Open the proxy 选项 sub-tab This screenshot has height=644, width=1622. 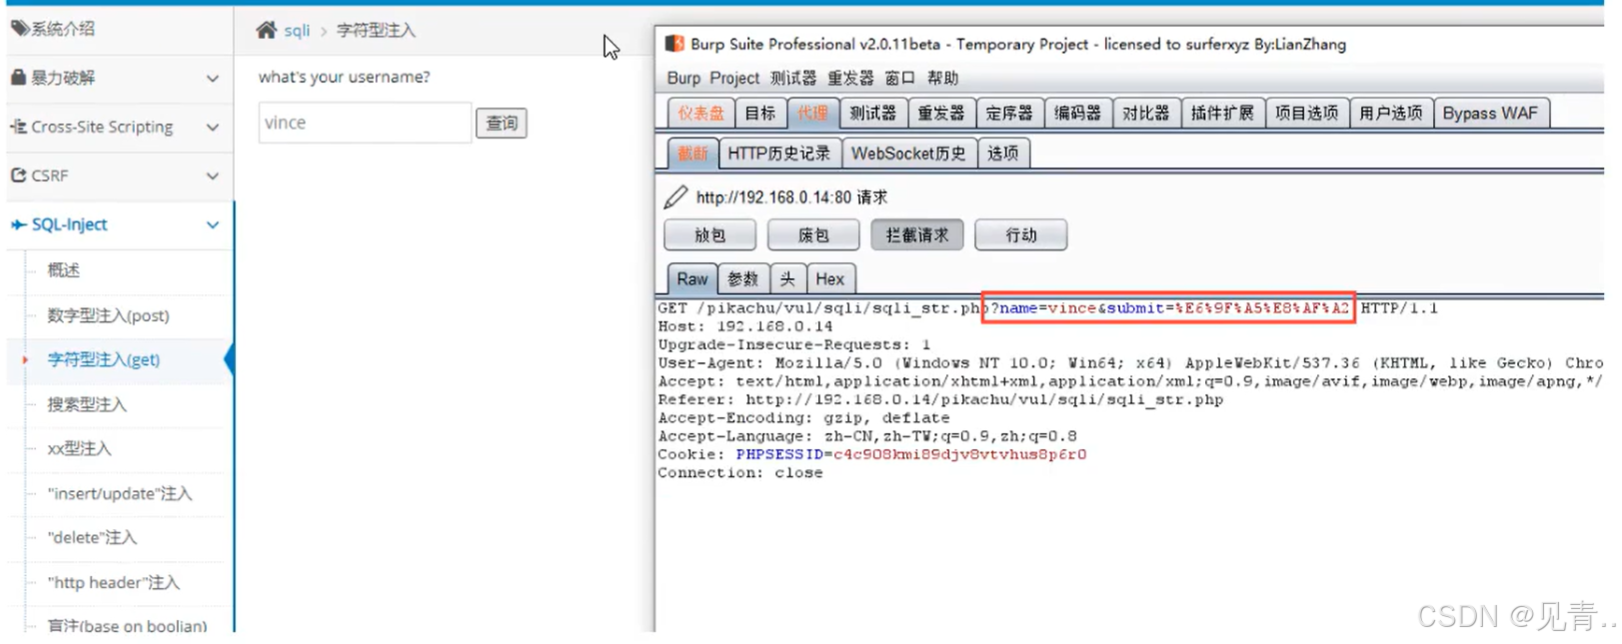[1003, 153]
